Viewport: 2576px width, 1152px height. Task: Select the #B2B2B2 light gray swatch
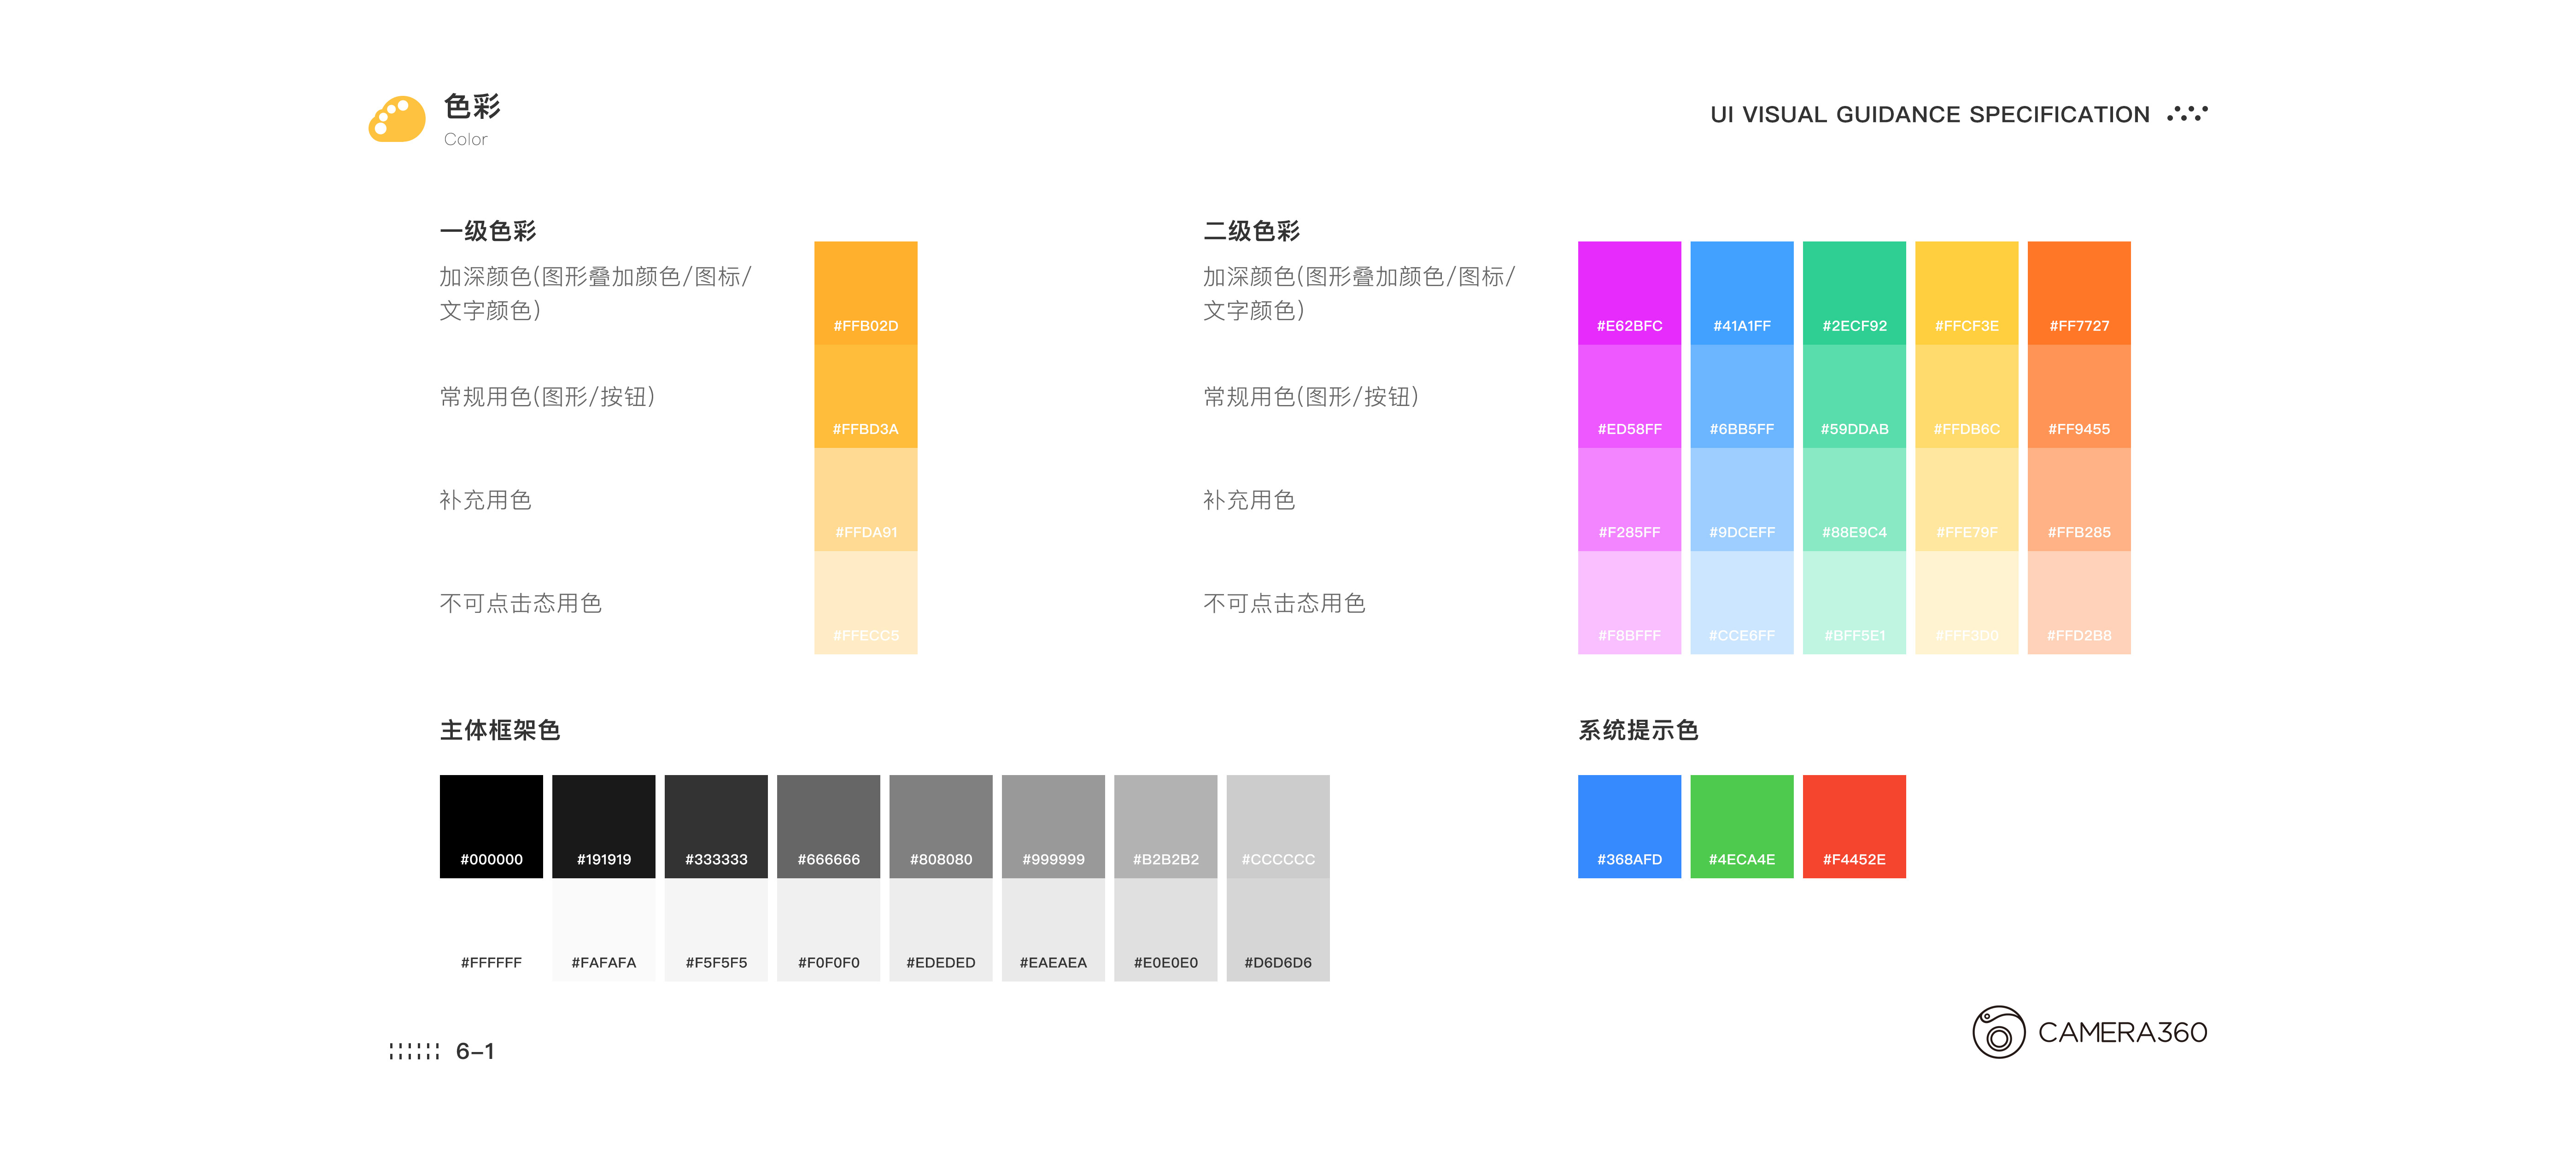[1166, 826]
